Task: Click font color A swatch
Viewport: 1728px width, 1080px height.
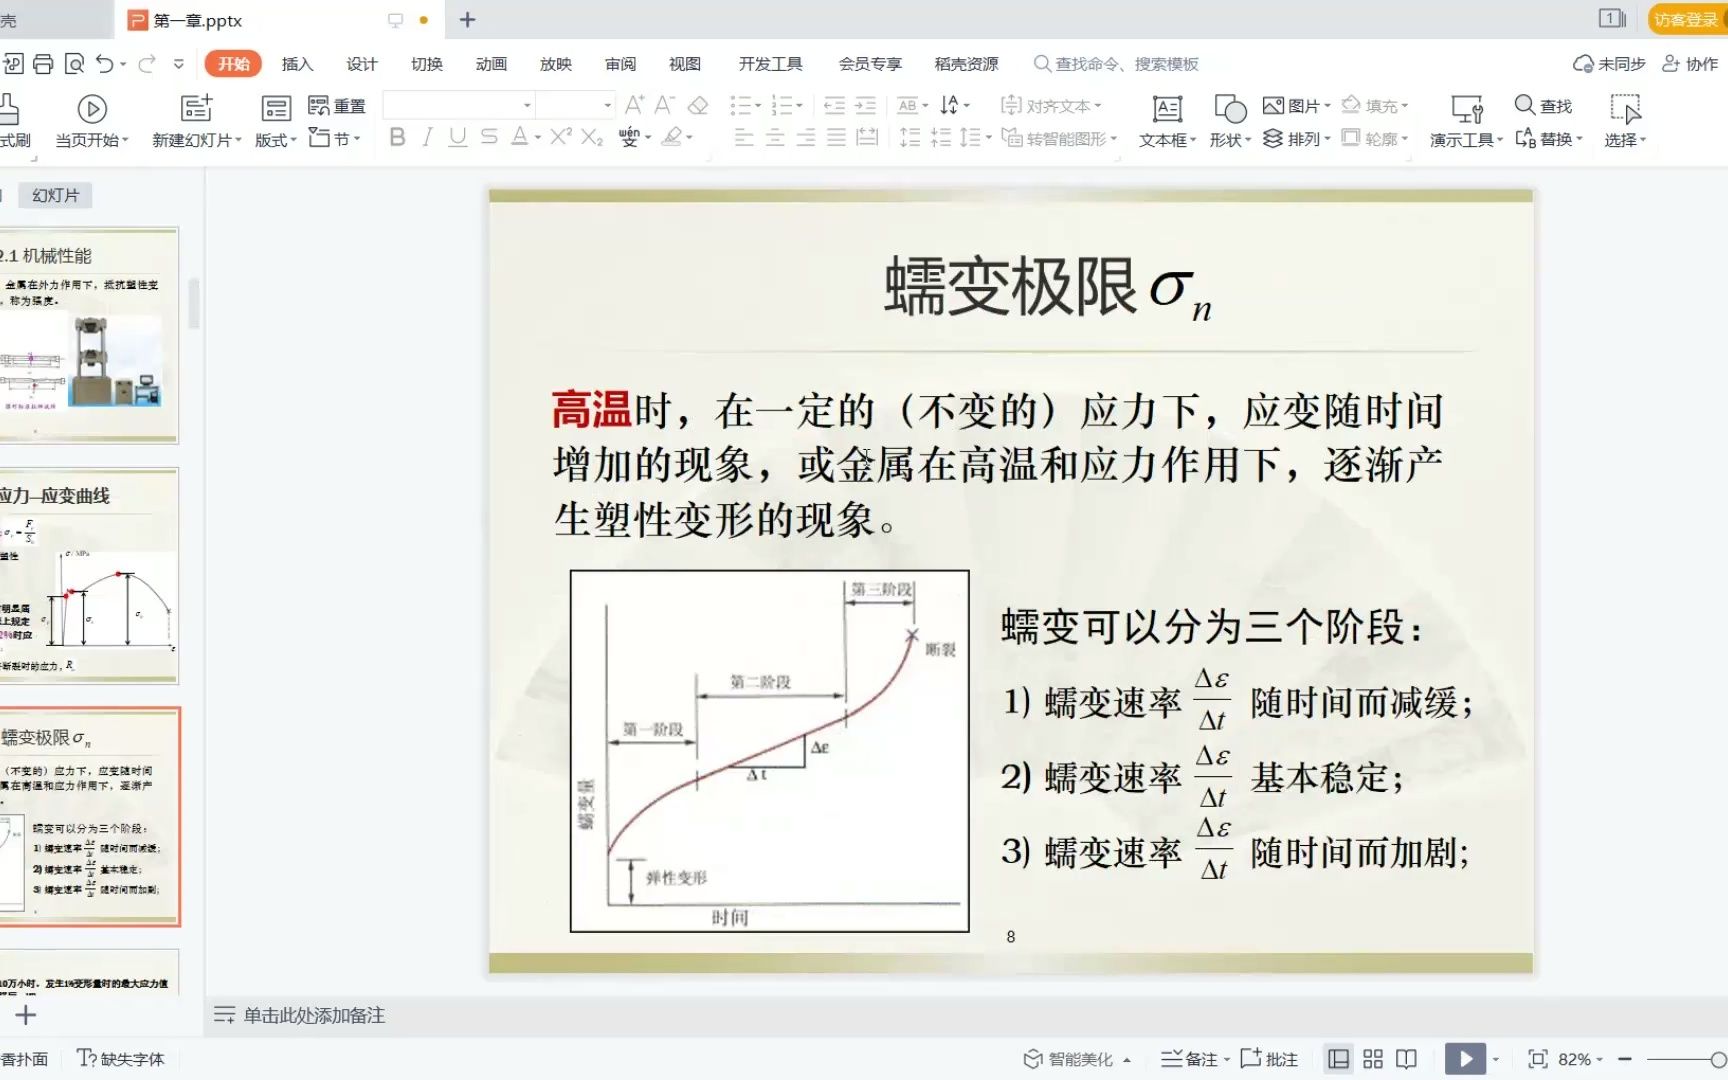Action: click(x=520, y=137)
